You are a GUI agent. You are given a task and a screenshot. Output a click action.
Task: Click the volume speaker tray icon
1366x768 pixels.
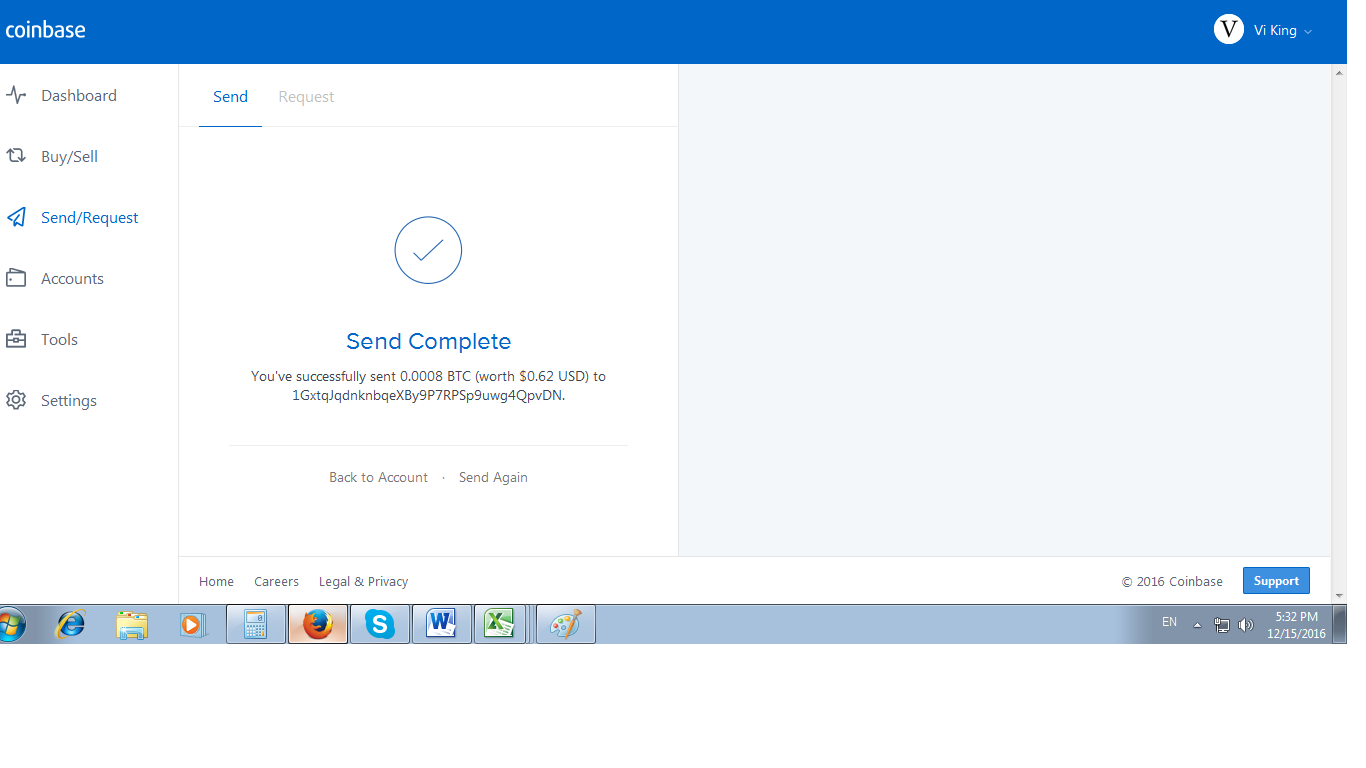[x=1246, y=625]
